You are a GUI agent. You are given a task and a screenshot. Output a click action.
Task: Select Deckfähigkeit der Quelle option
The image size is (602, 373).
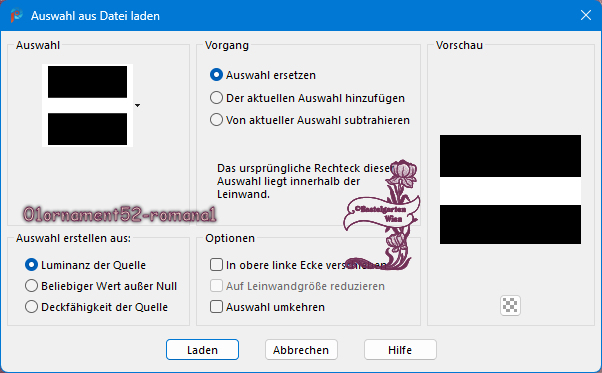click(x=96, y=307)
